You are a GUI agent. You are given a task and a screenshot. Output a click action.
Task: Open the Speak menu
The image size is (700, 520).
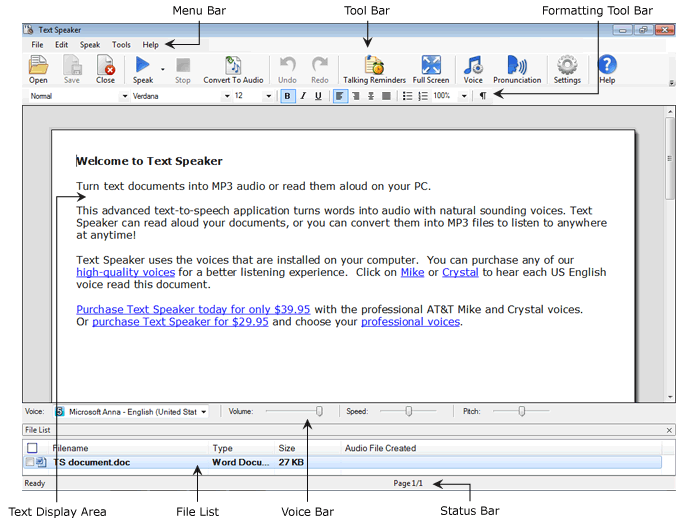click(90, 45)
